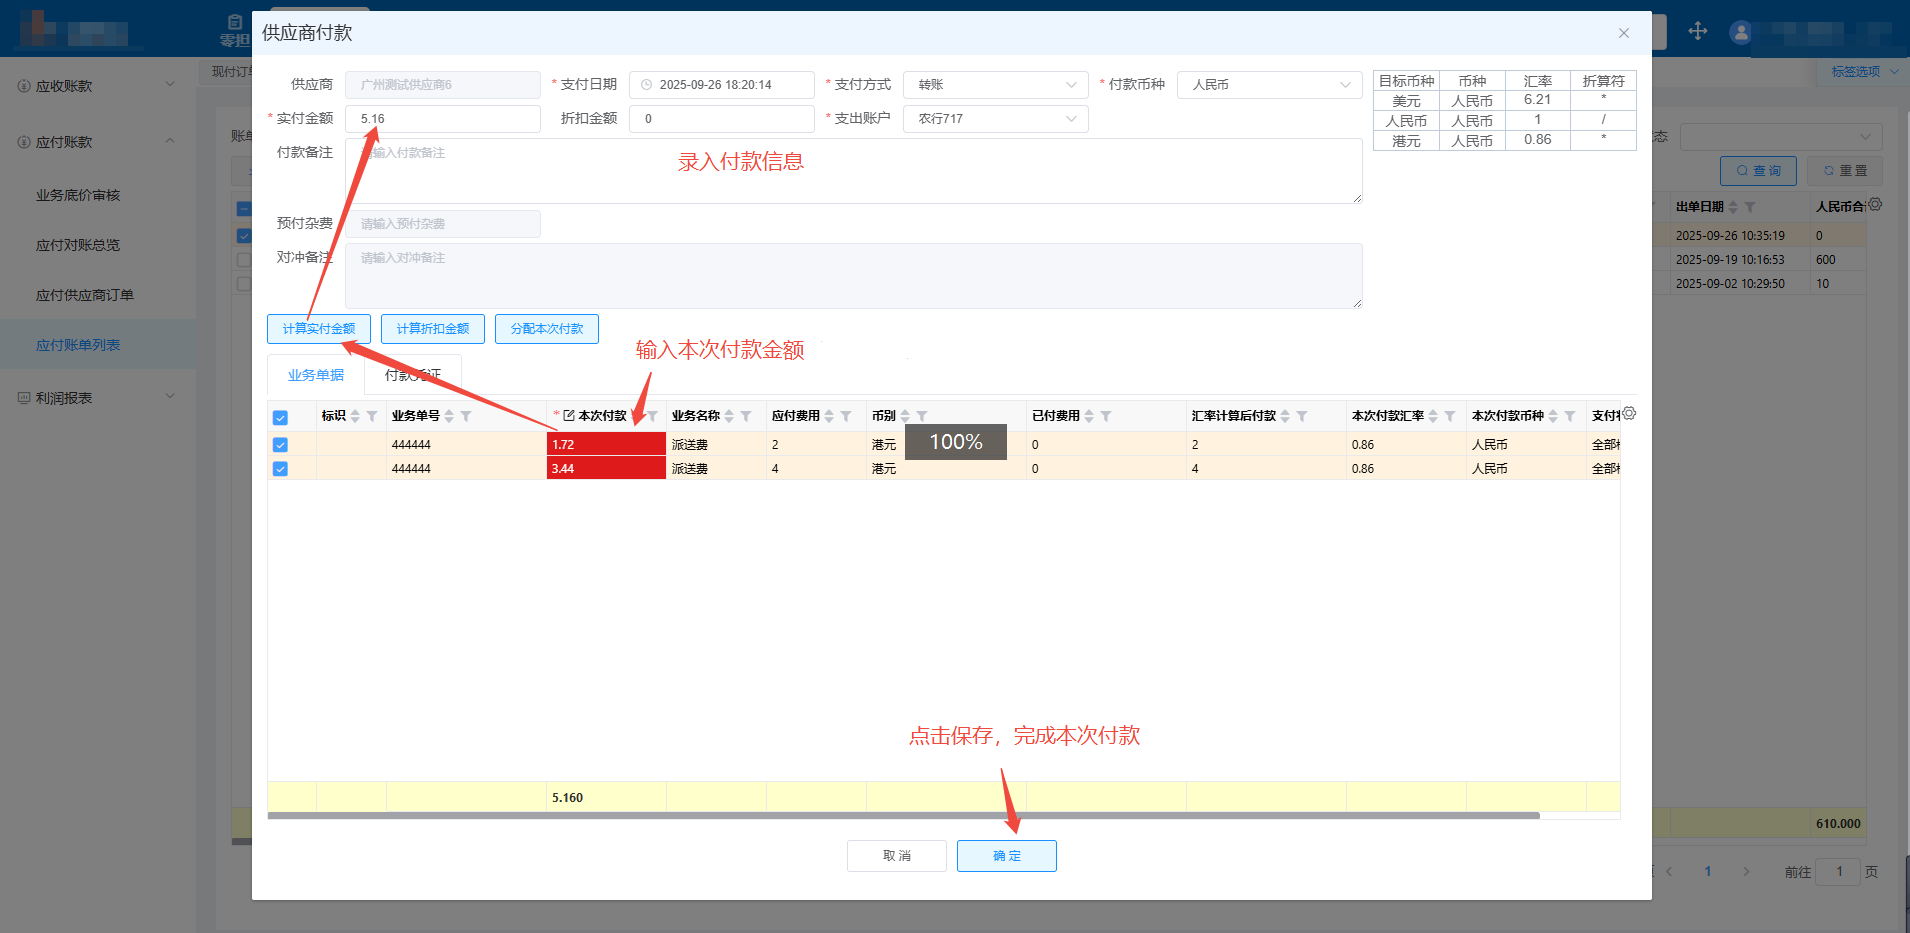Click filter icon on 业务名称 column
Image resolution: width=1910 pixels, height=933 pixels.
point(746,416)
